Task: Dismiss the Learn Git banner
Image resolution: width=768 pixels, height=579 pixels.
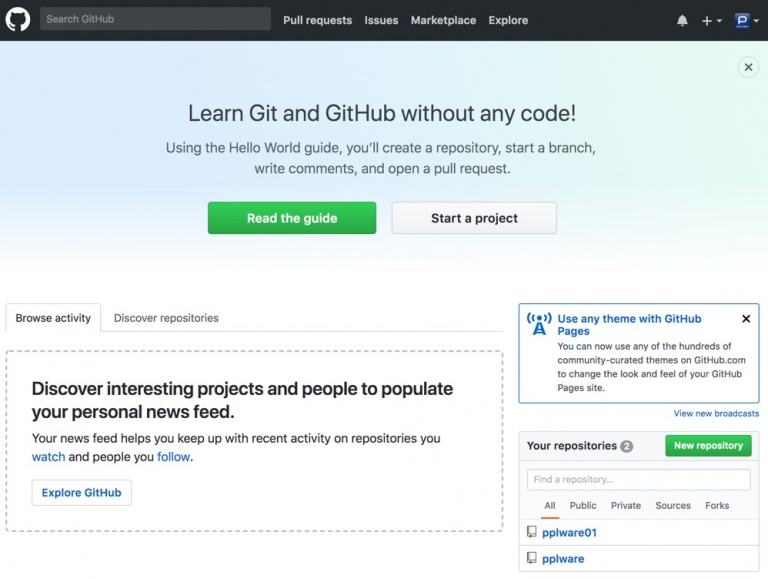Action: click(748, 67)
